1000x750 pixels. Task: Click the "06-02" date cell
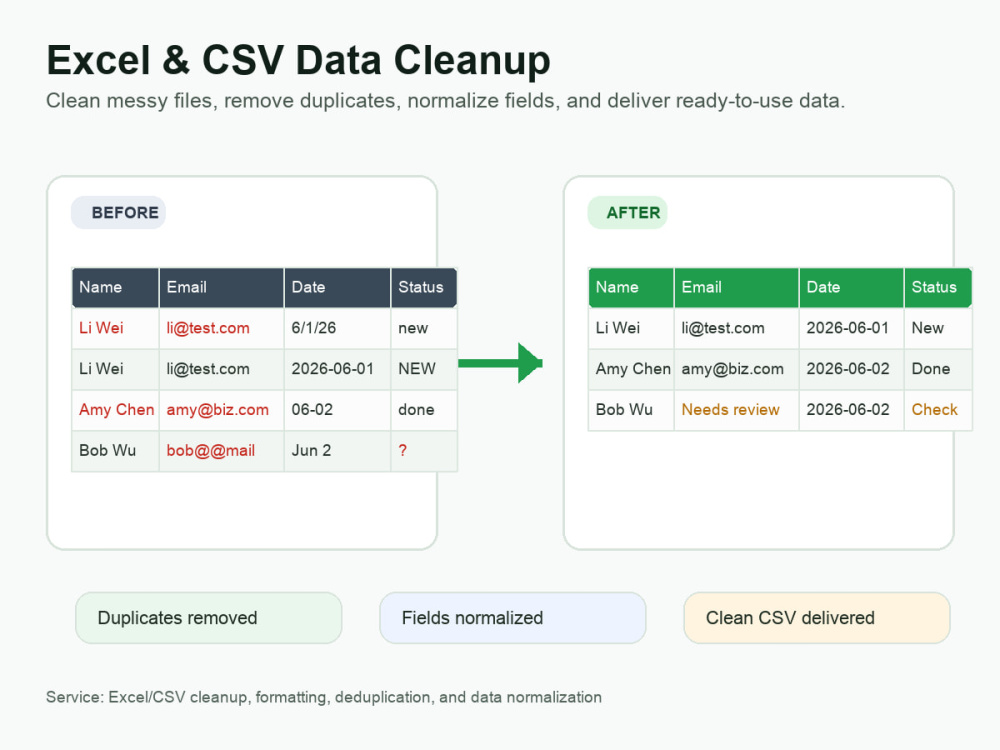click(337, 410)
